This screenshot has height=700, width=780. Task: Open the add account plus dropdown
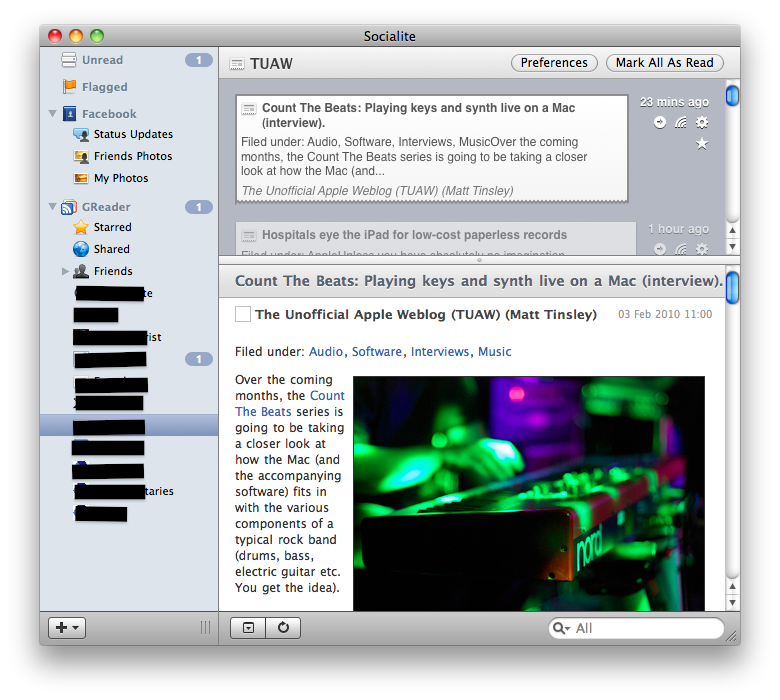[x=68, y=628]
